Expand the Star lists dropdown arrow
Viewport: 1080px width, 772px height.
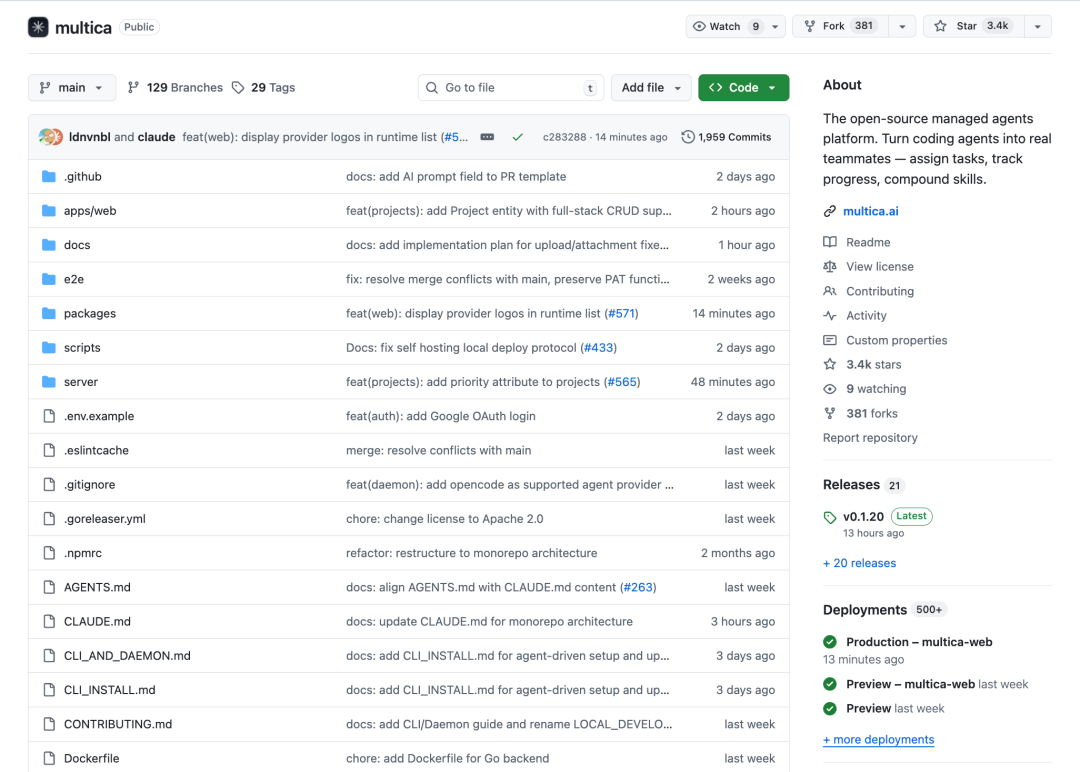point(1038,26)
